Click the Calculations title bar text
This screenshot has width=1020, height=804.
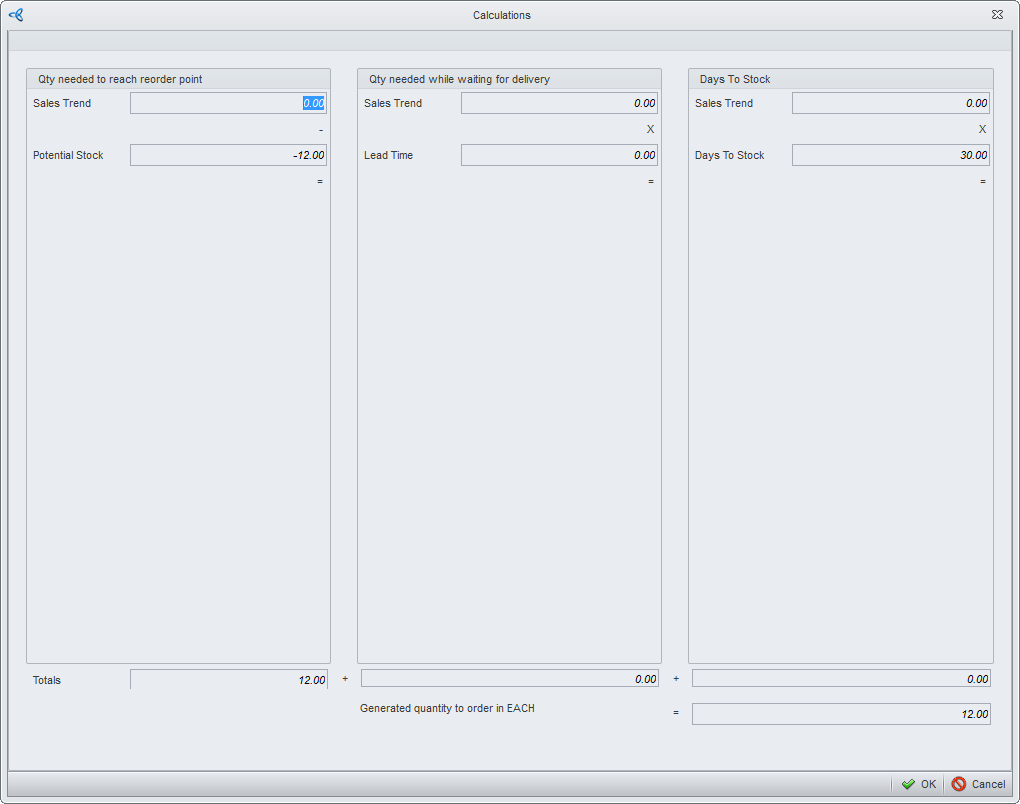(502, 15)
